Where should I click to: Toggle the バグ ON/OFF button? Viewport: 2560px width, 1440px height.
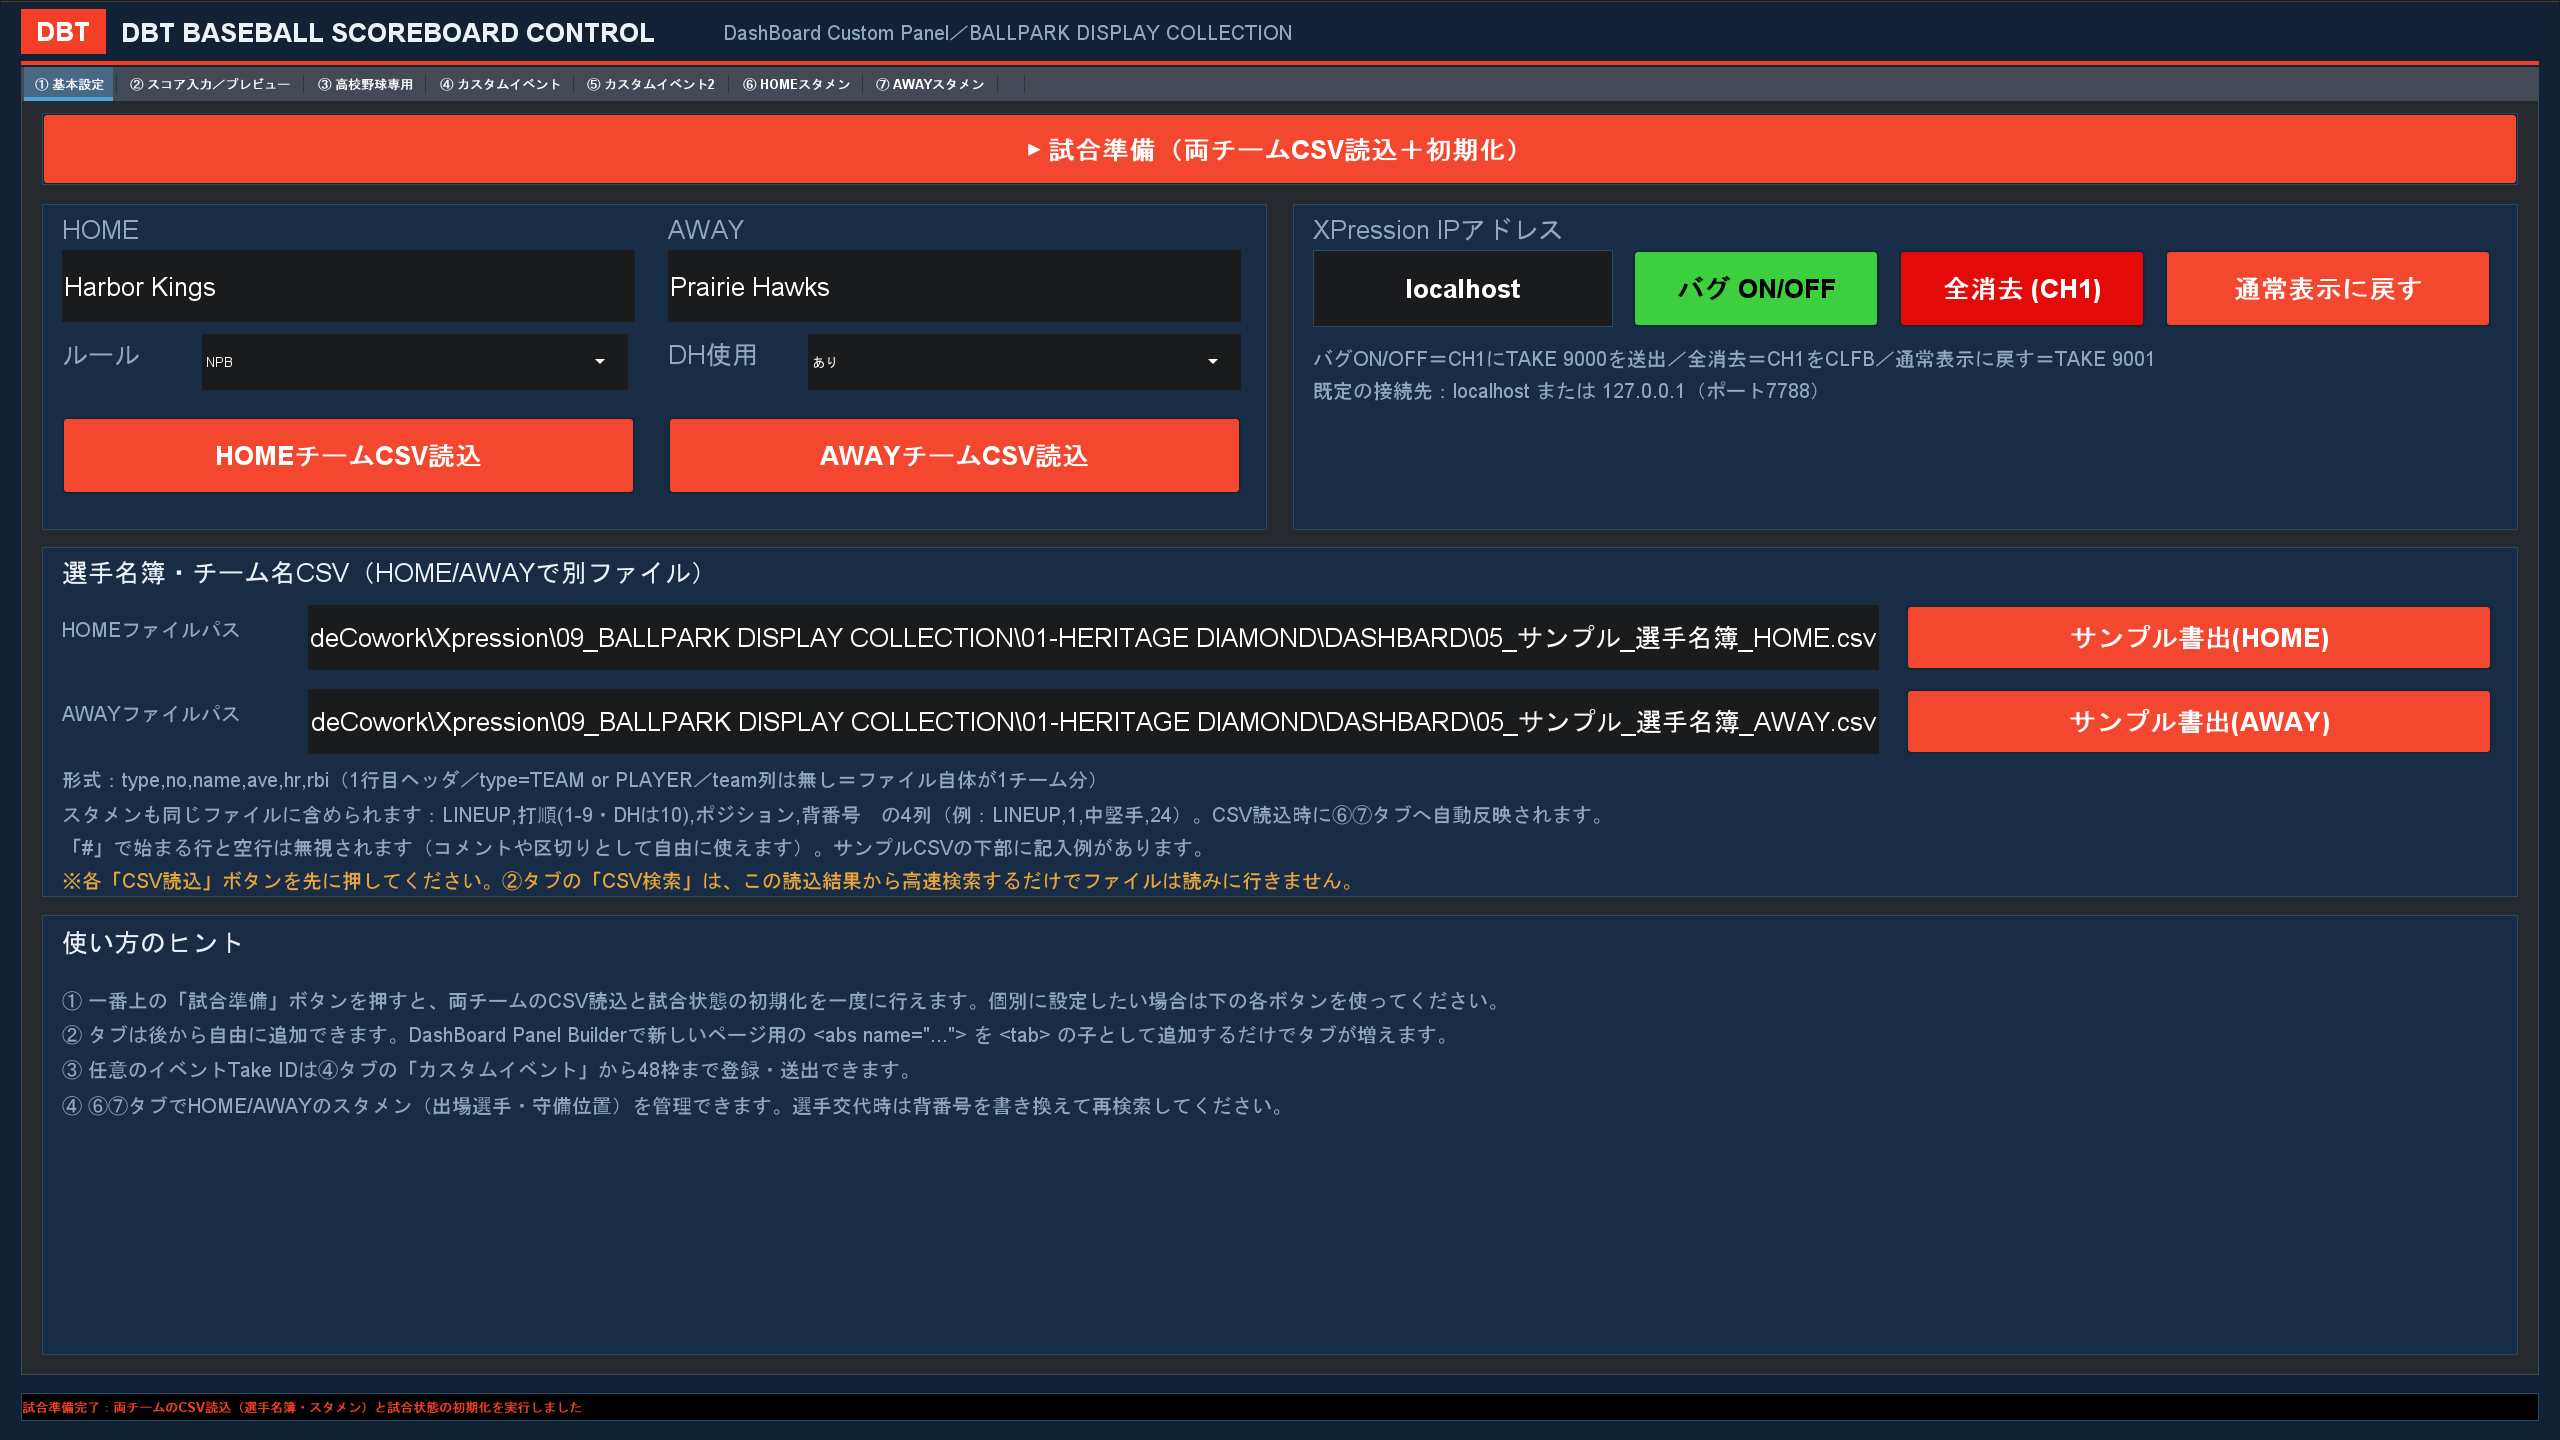tap(1755, 289)
